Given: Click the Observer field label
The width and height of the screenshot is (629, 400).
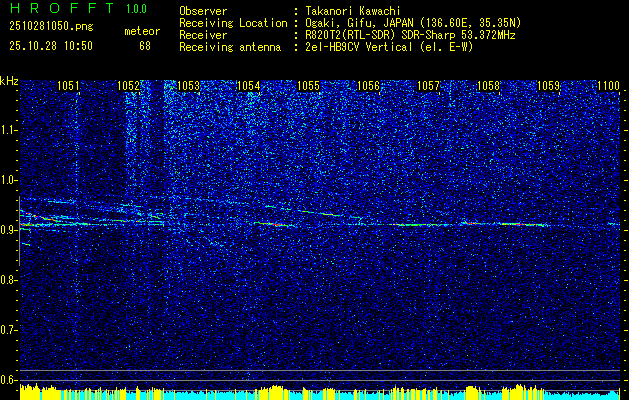Looking at the screenshot, I should tap(203, 11).
